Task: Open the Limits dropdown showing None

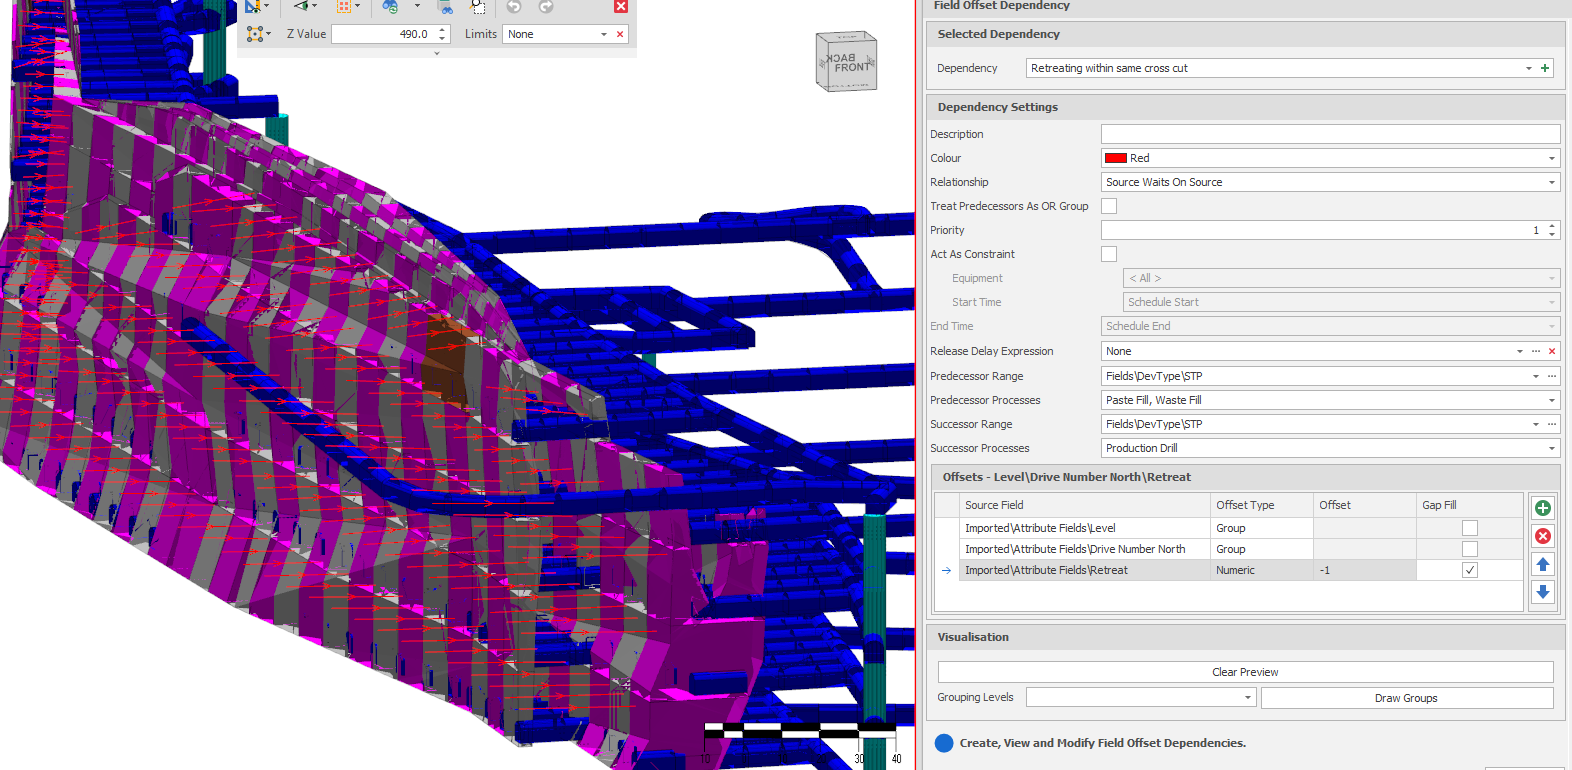Action: 603,34
